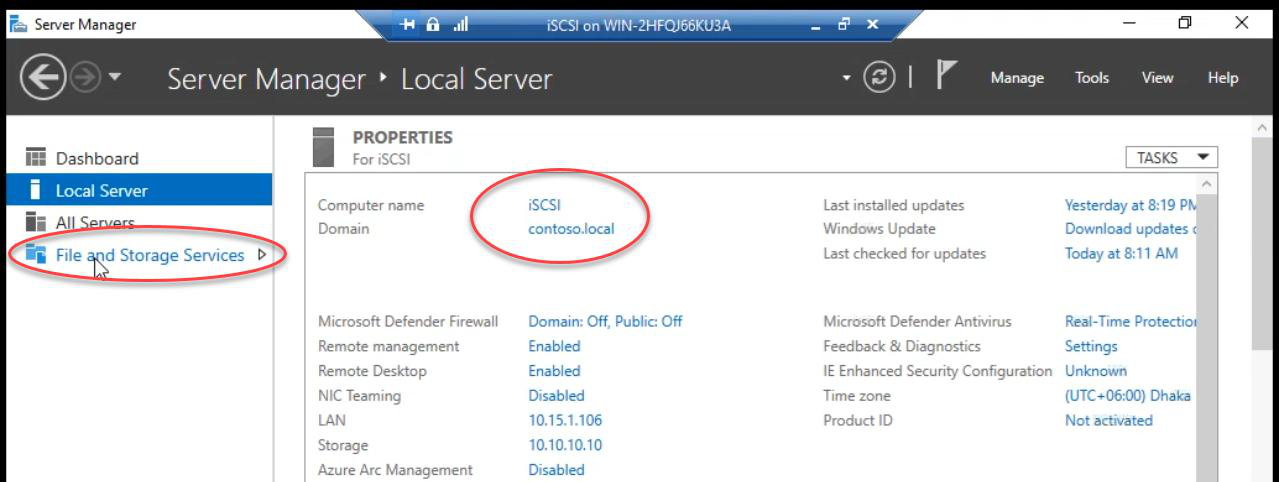Click the Server Manager title bar icon
Image resolution: width=1279 pixels, height=482 pixels.
pyautogui.click(x=20, y=24)
